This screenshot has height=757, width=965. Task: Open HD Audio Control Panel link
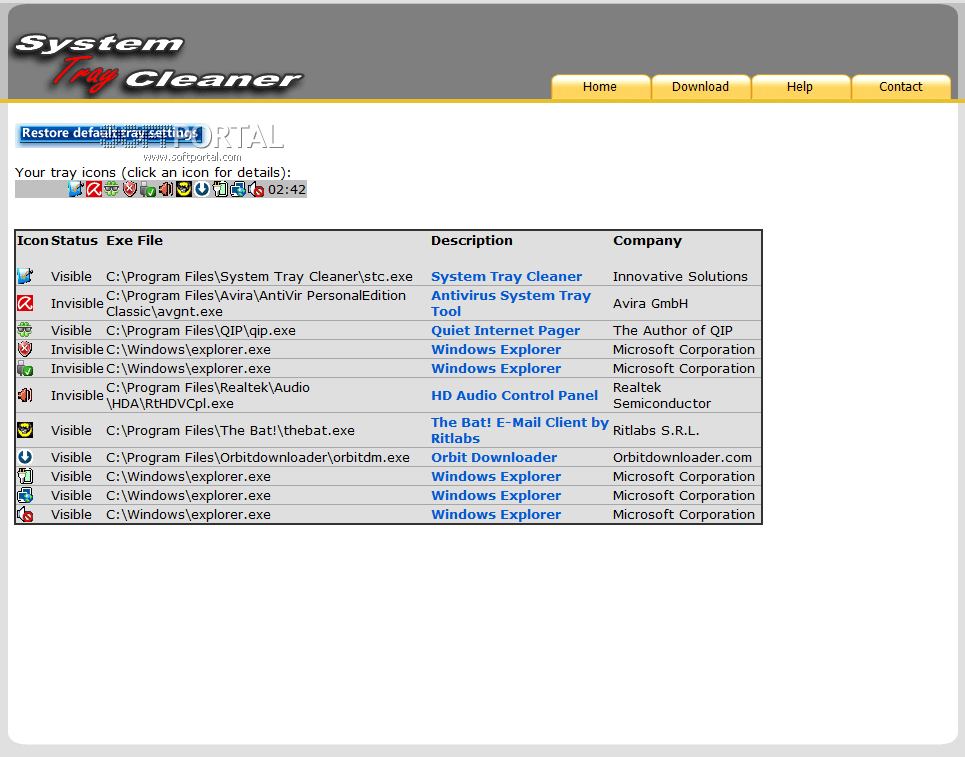(x=515, y=395)
